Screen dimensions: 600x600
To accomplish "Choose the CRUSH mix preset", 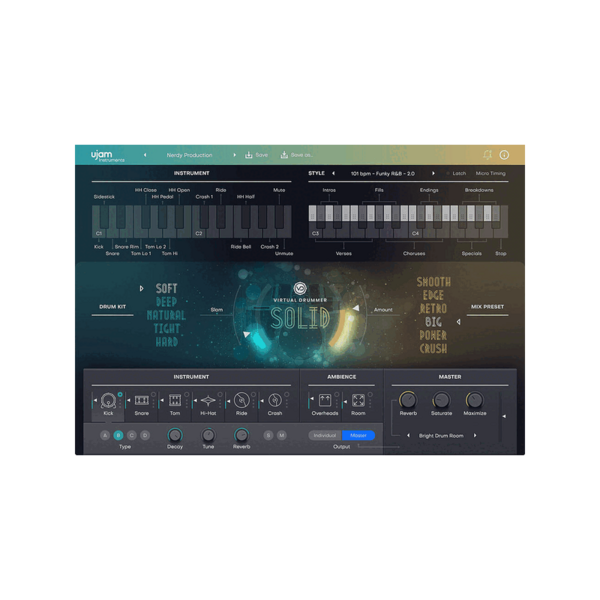I will point(434,349).
